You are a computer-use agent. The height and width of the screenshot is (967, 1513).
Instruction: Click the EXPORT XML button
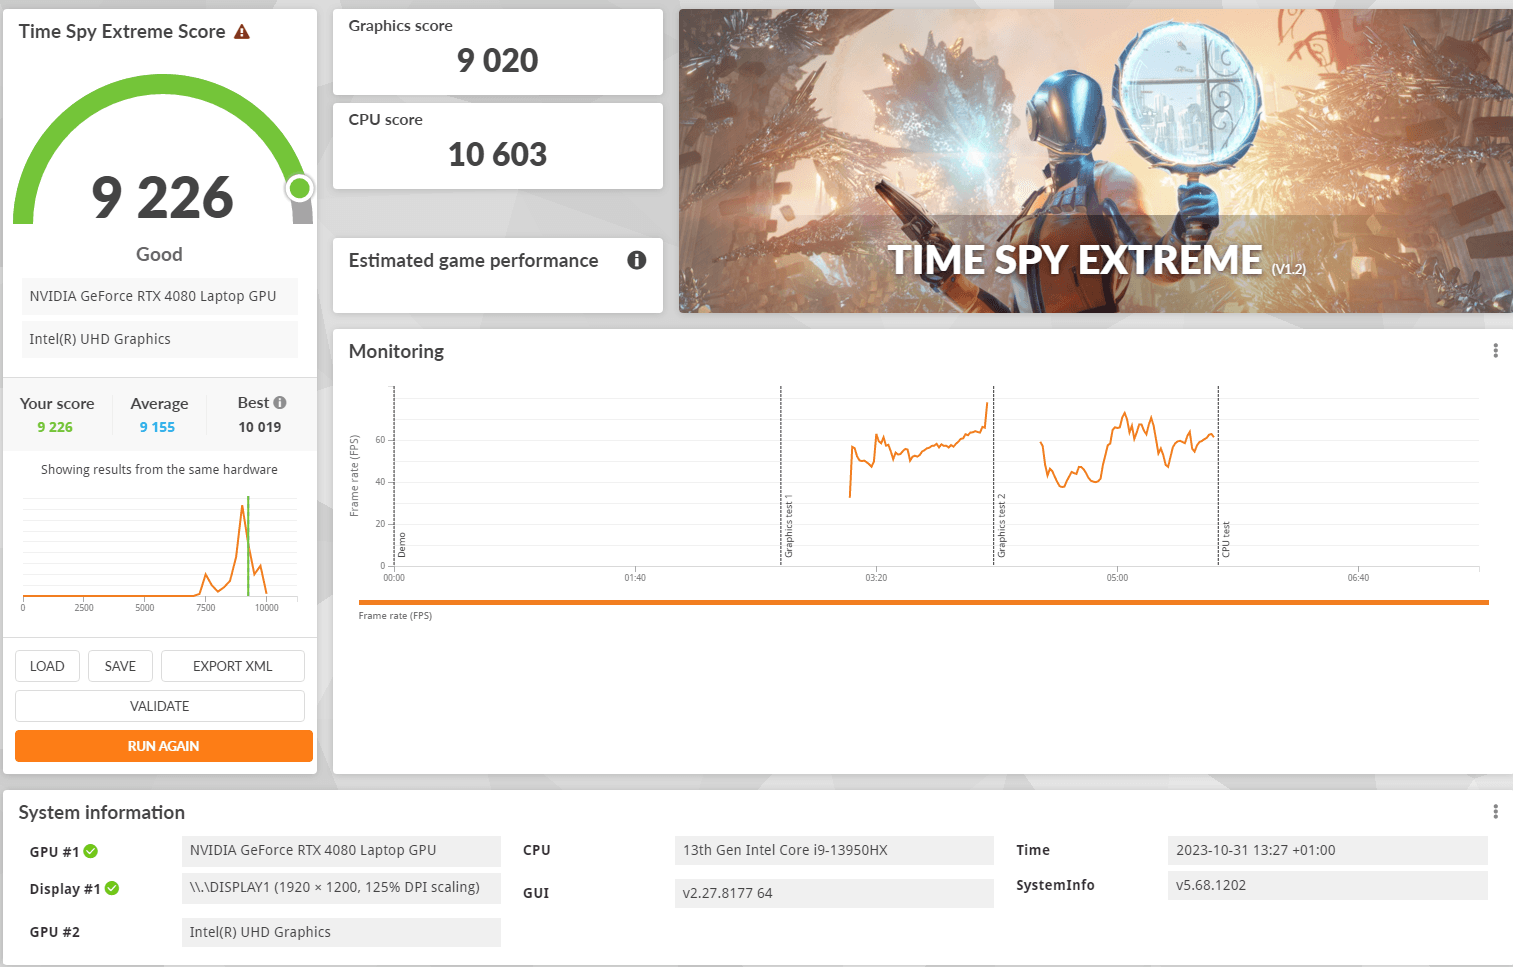(x=233, y=666)
